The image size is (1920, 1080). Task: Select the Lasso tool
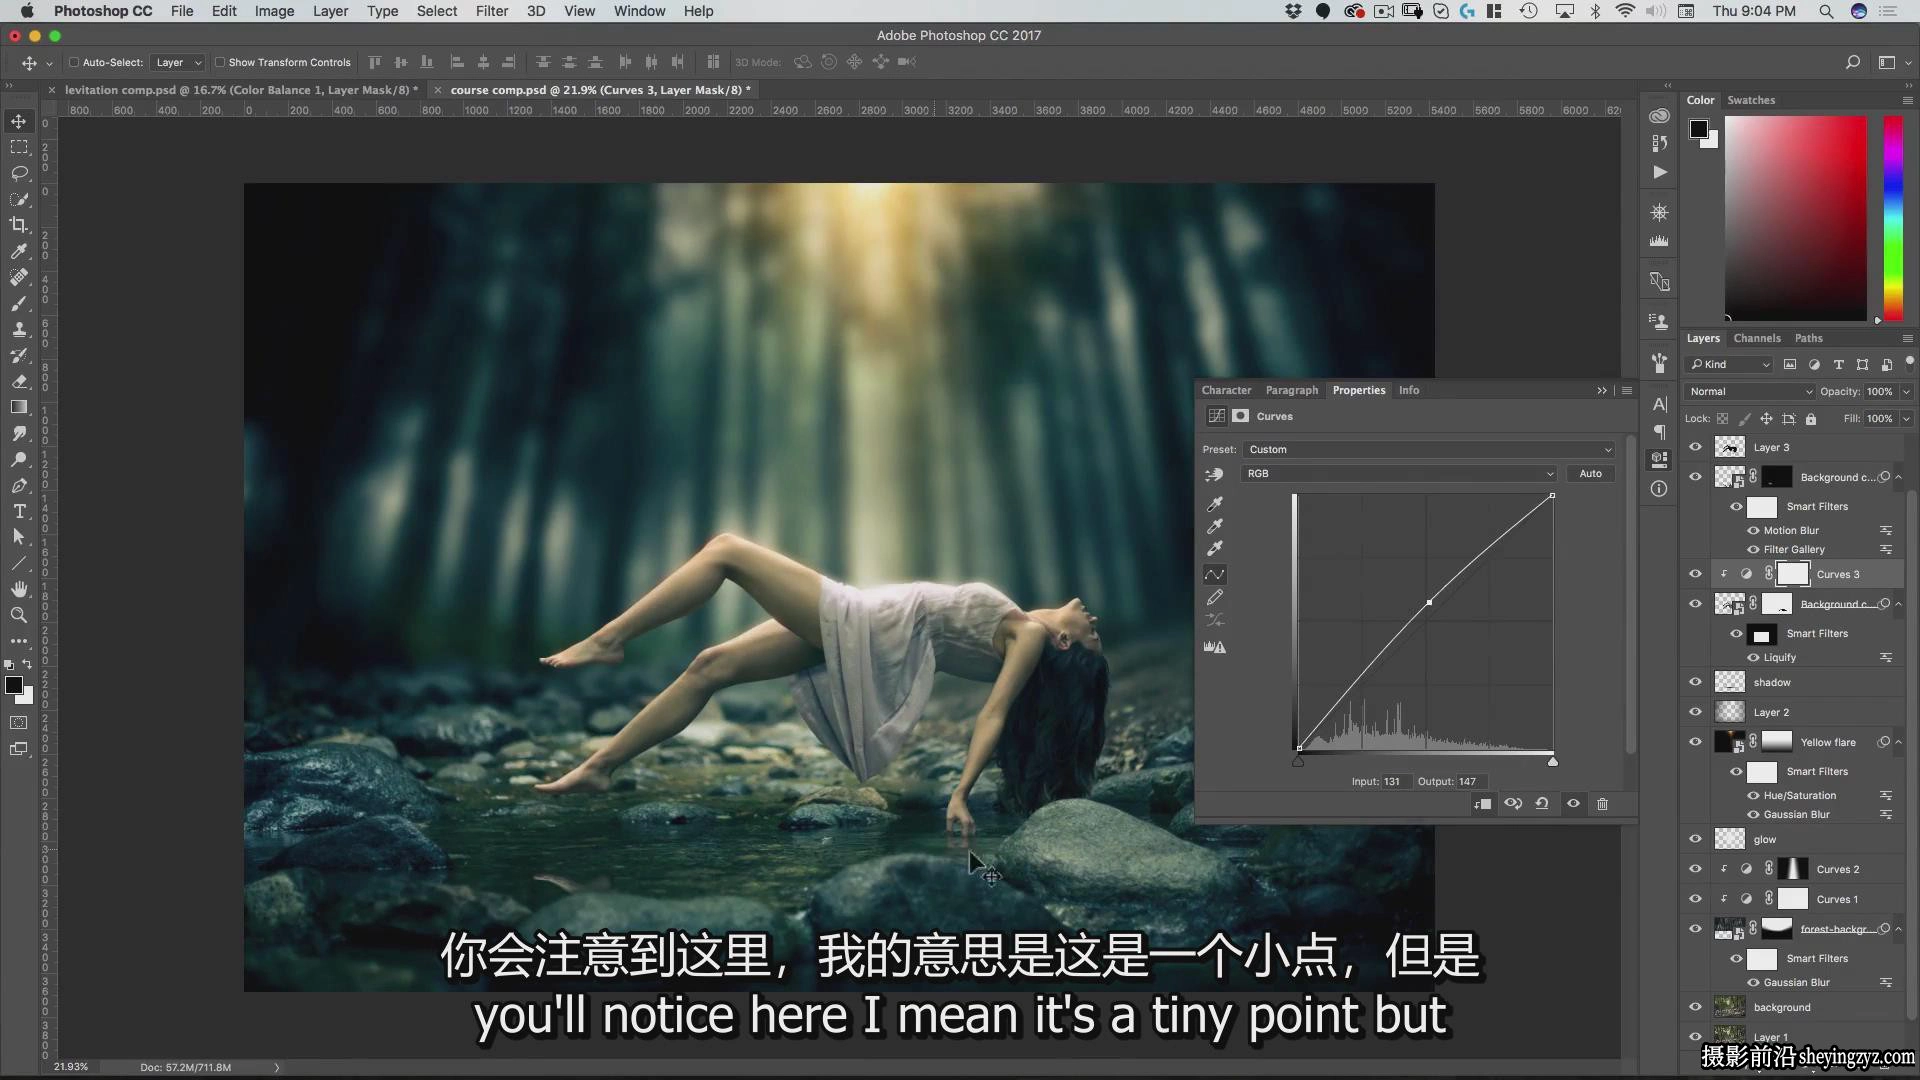(x=19, y=173)
